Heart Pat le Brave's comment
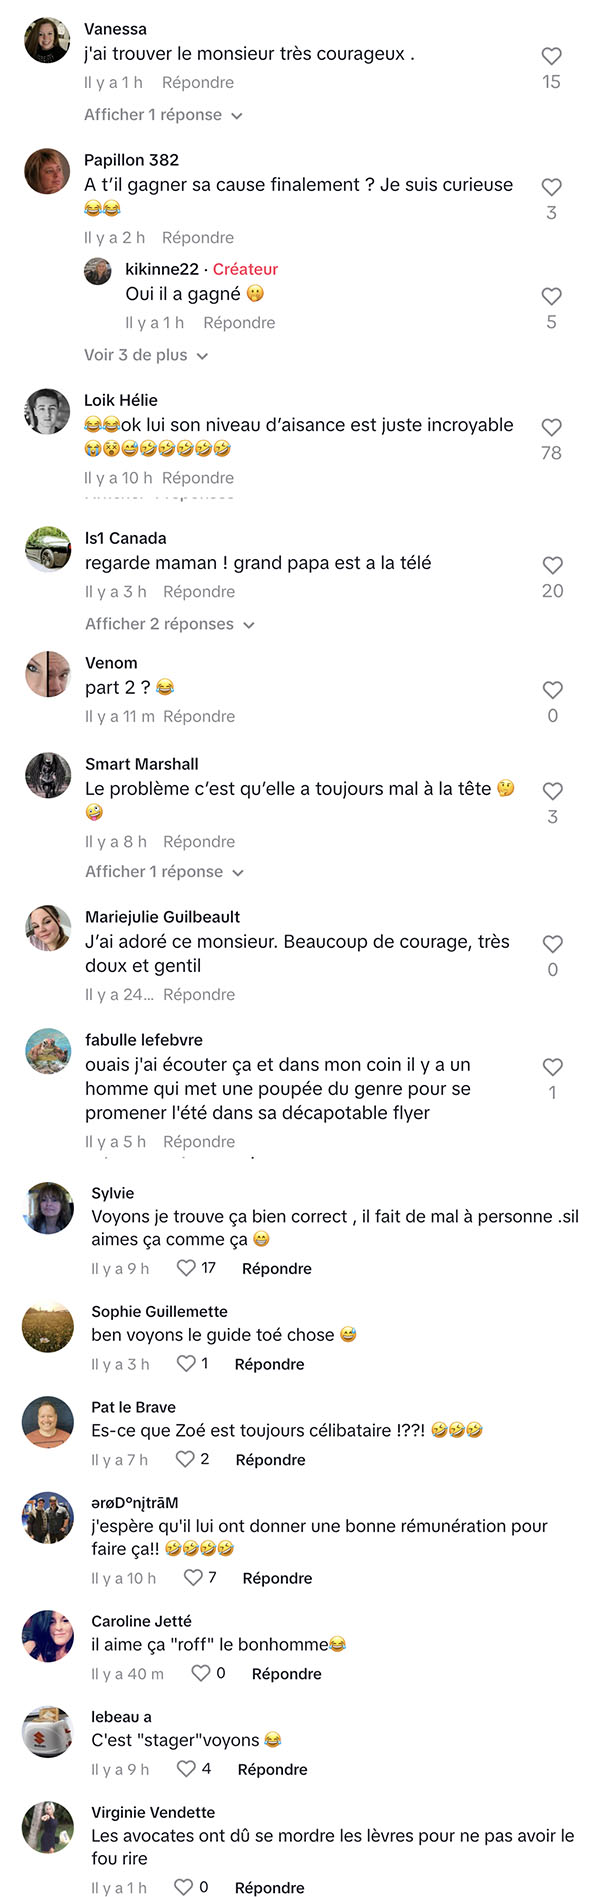The width and height of the screenshot is (600, 1897). [x=185, y=1459]
